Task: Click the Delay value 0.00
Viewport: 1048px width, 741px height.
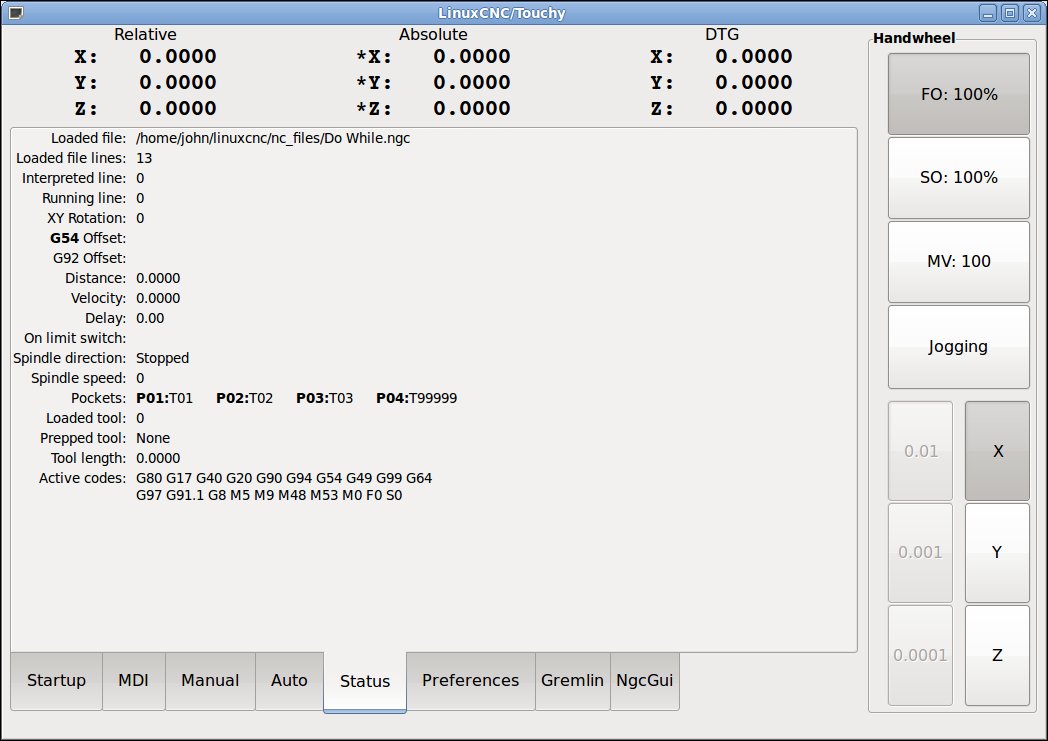Action: coord(150,319)
